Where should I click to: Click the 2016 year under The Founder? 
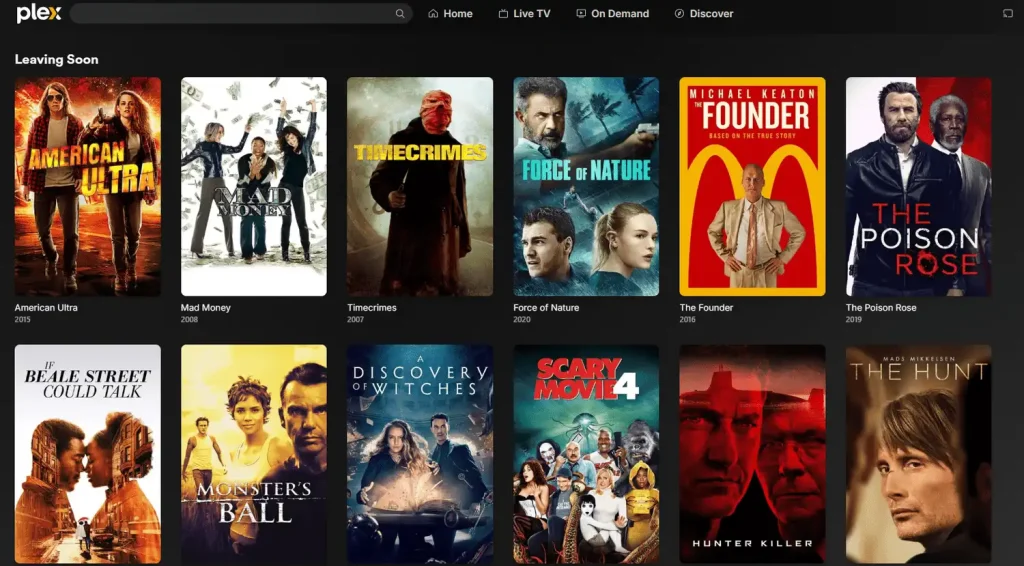pos(688,320)
